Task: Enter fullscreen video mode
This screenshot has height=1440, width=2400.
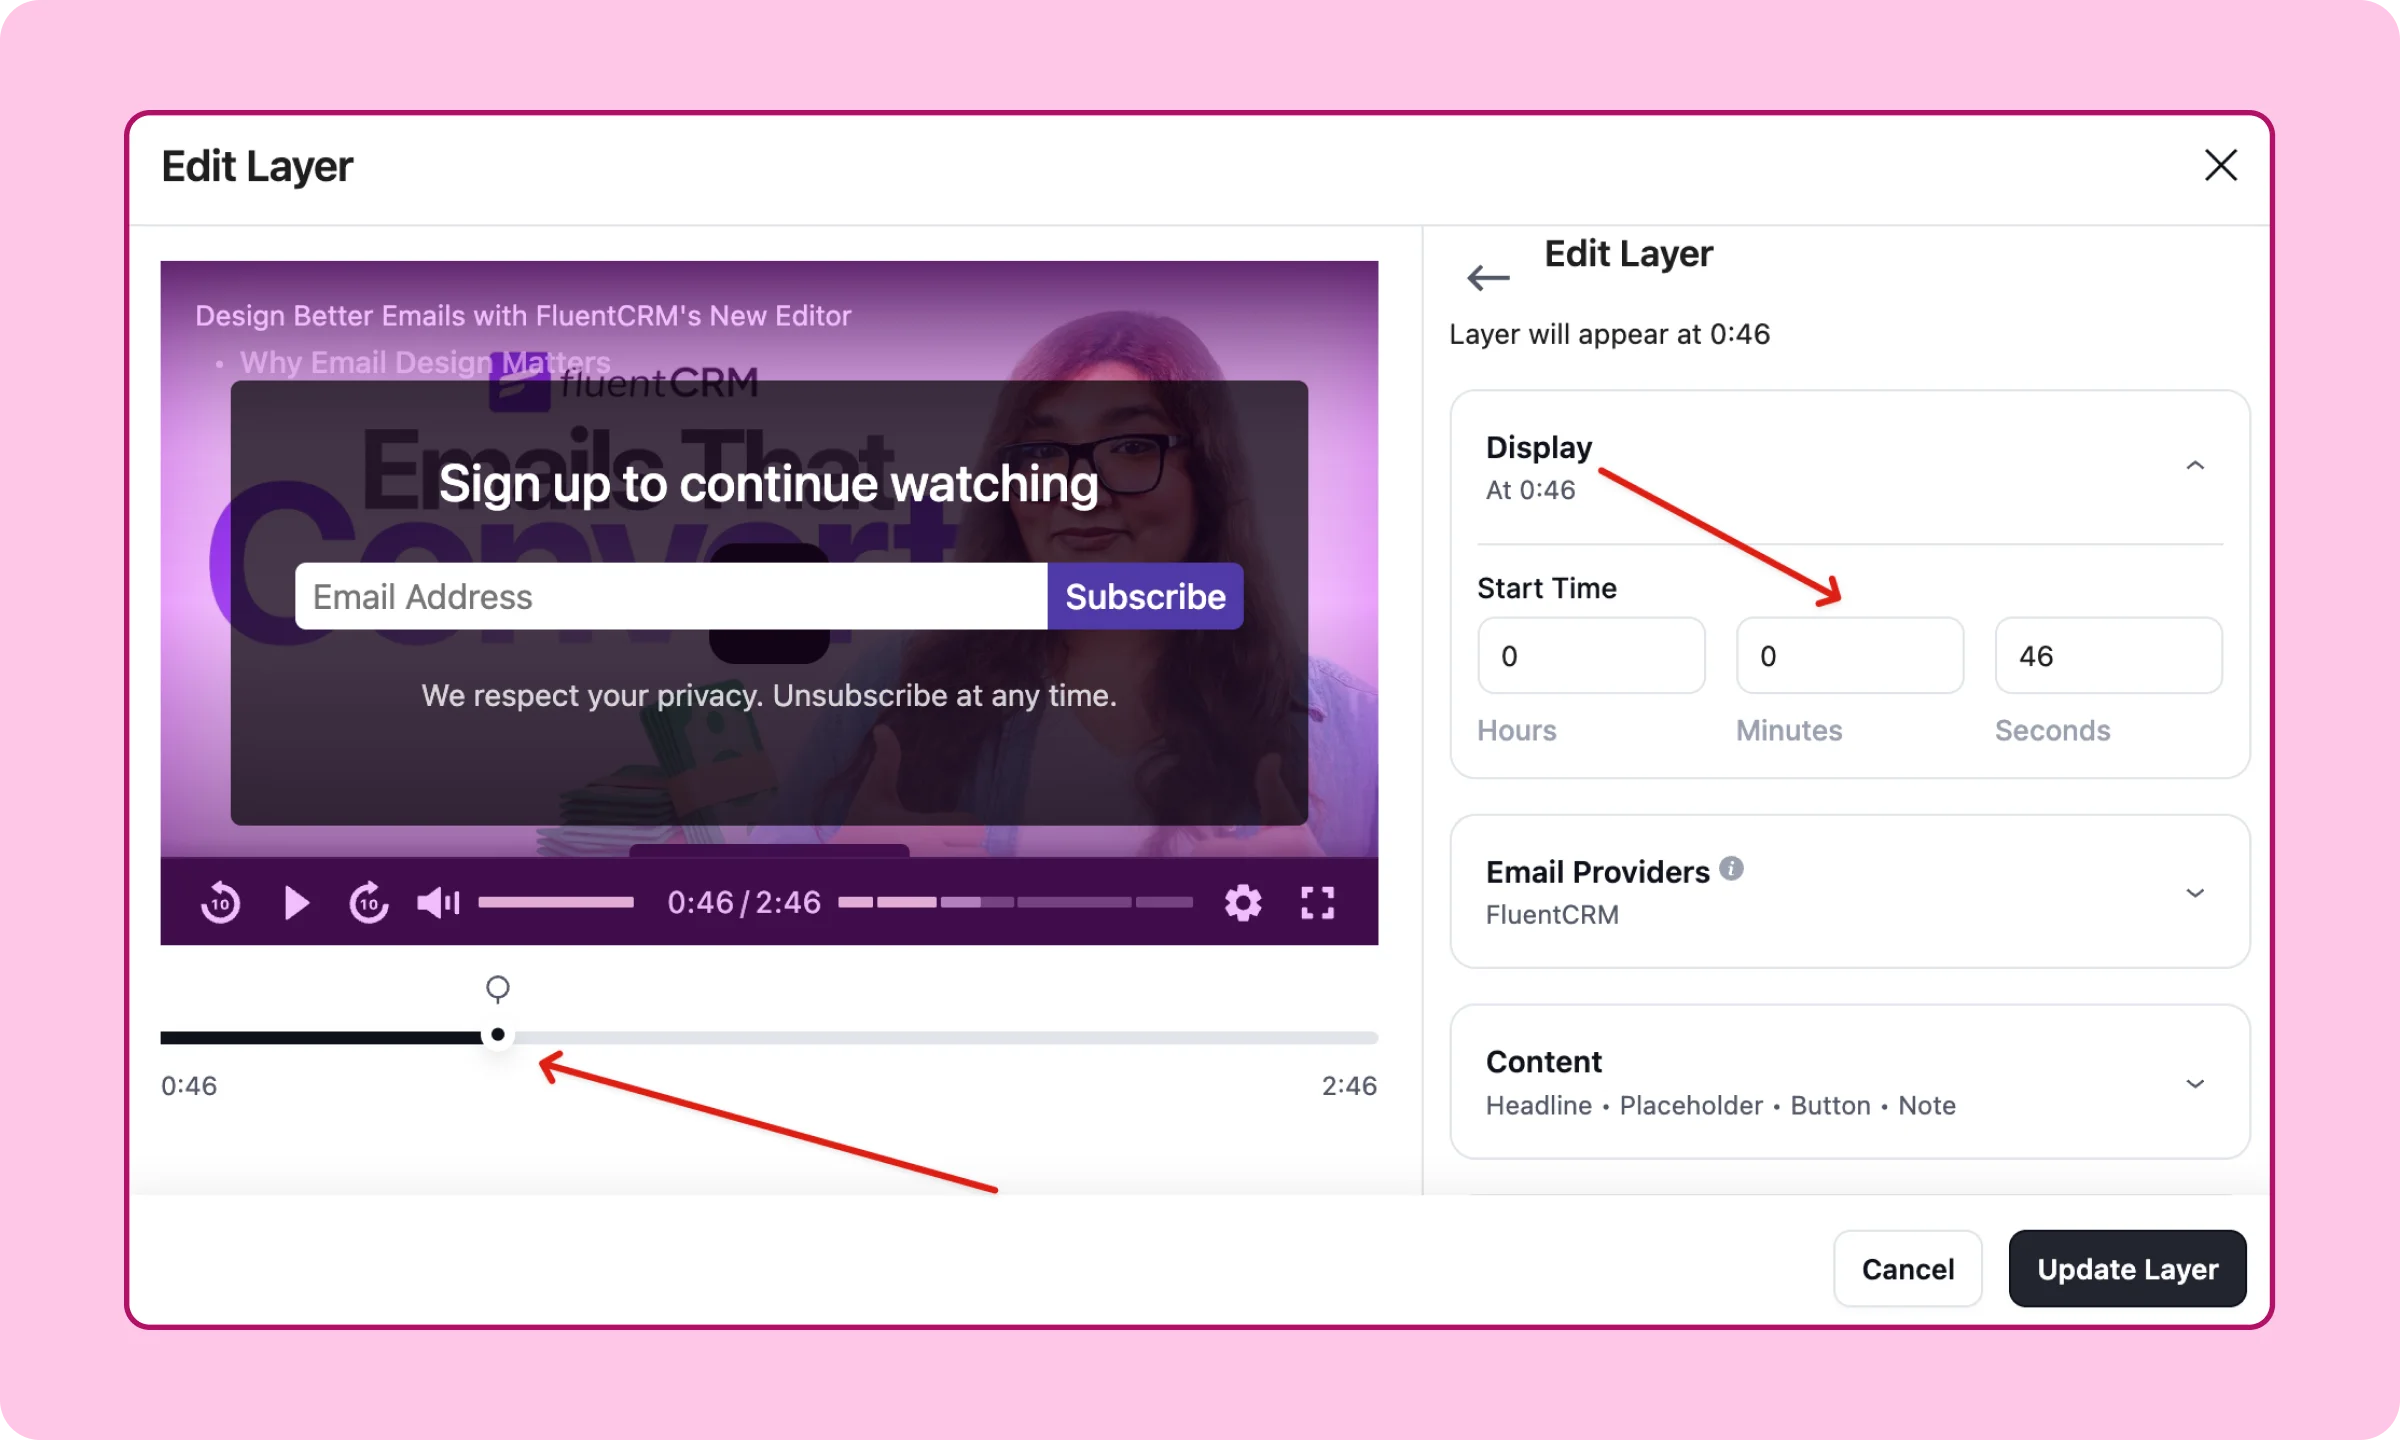Action: click(x=1317, y=903)
